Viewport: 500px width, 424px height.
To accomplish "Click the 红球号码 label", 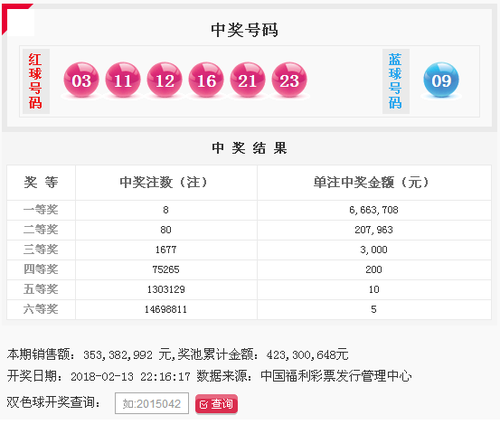I will [x=35, y=81].
